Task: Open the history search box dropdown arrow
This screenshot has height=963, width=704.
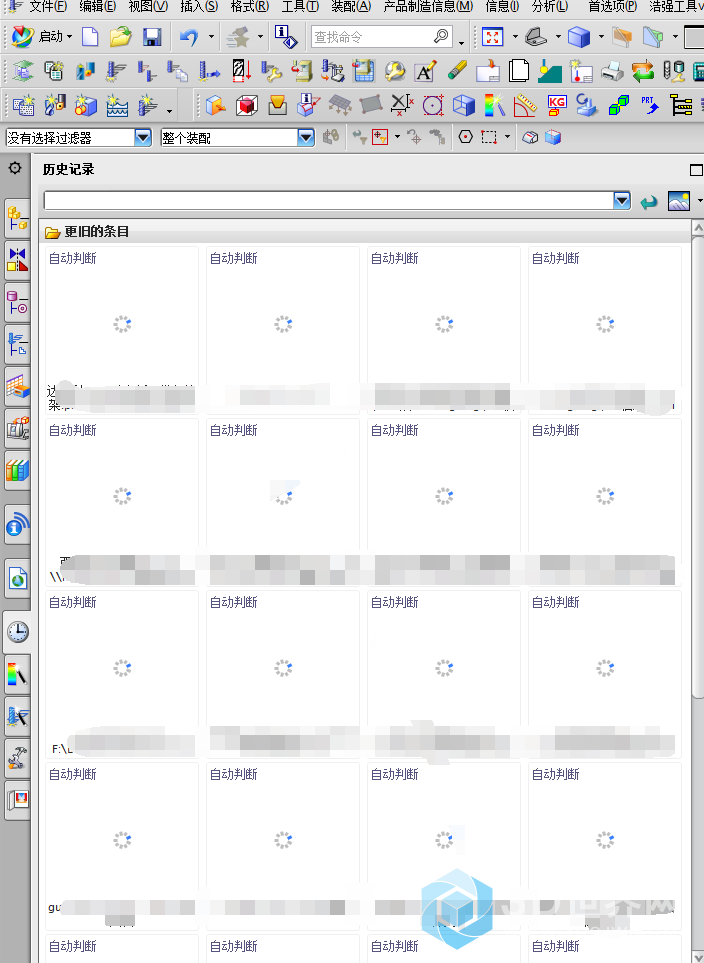Action: 622,201
